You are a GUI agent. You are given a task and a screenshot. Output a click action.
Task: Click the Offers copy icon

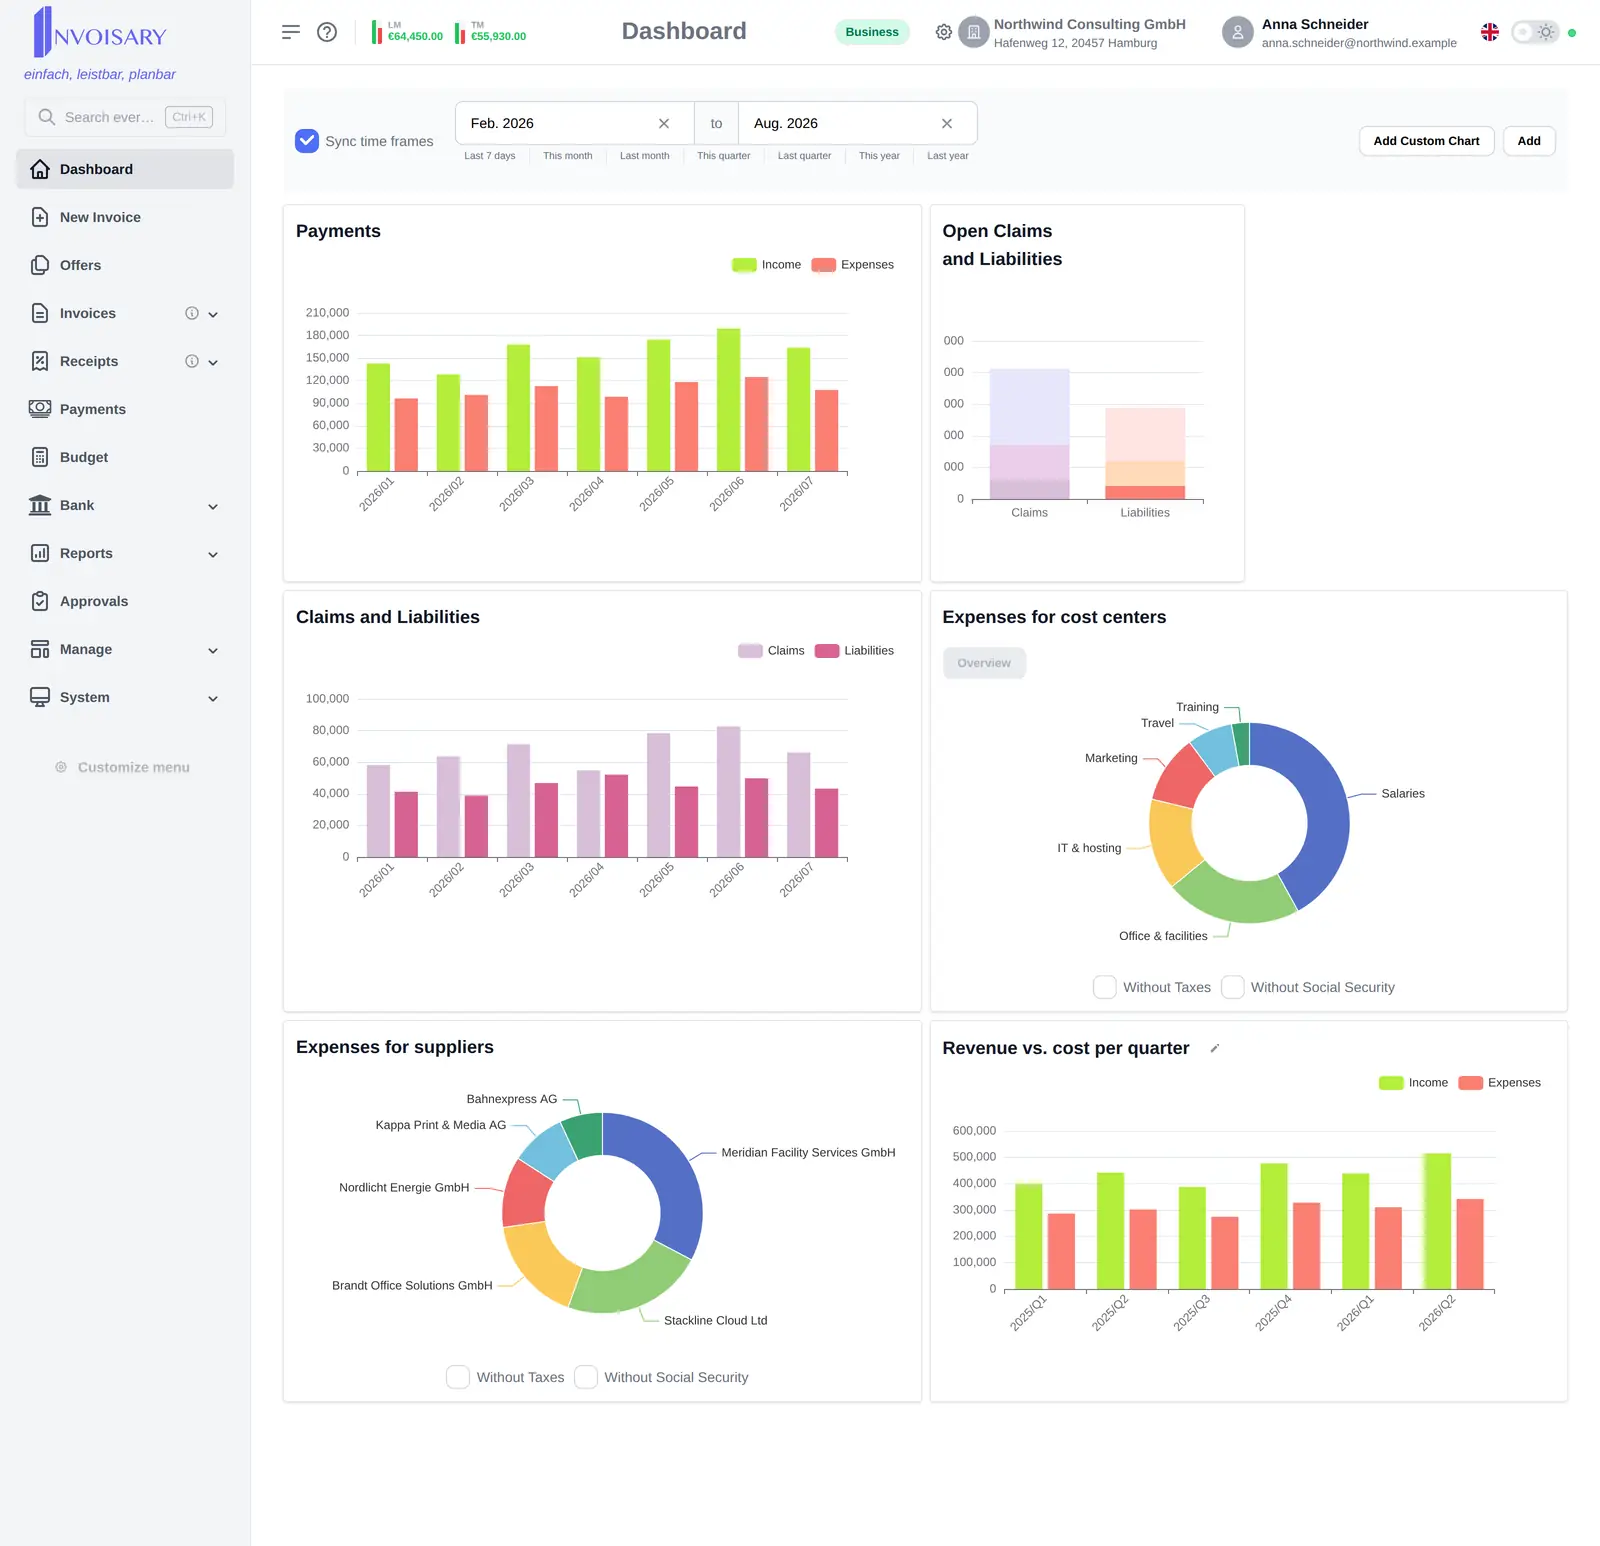click(40, 265)
